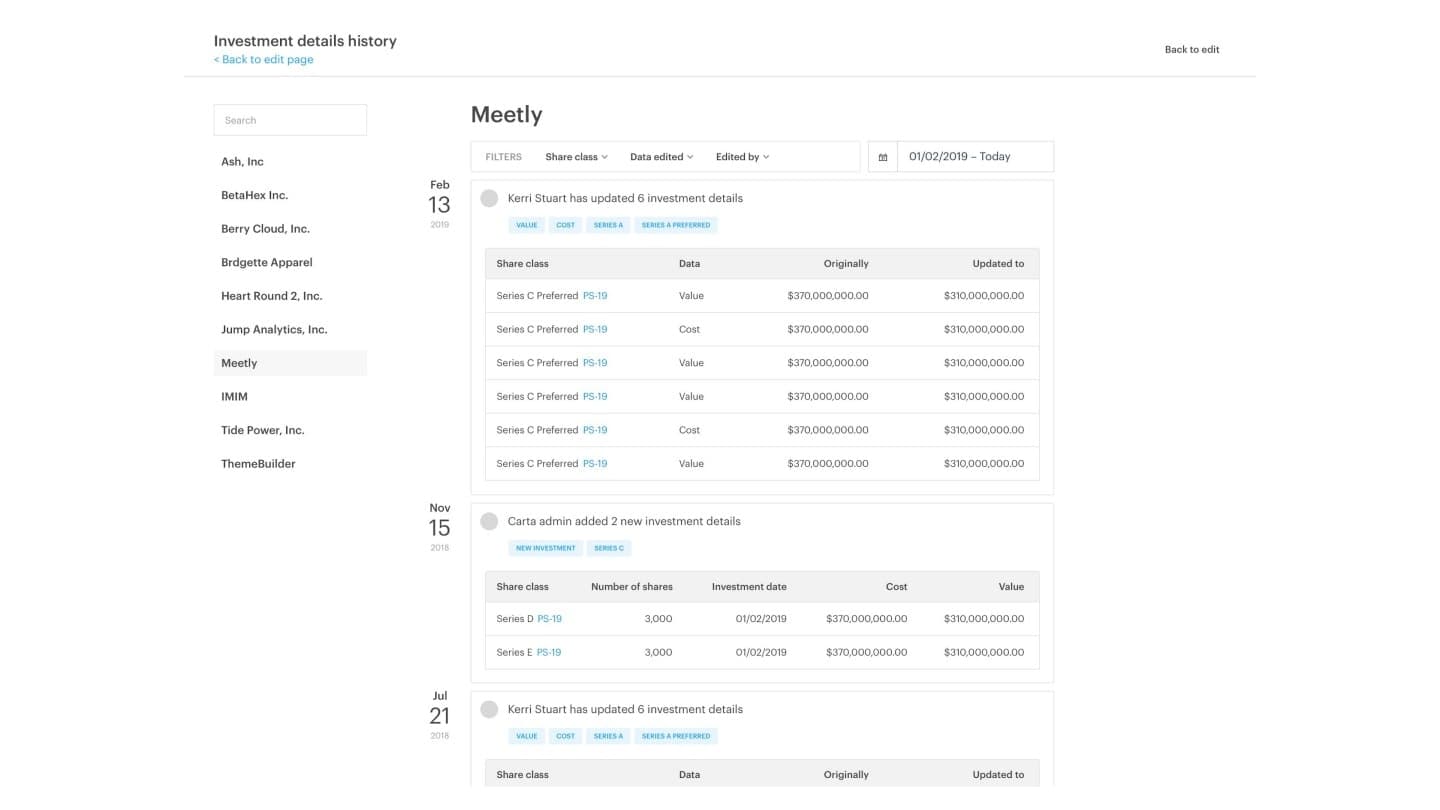Click the Jul 21 date marker

pos(440,715)
